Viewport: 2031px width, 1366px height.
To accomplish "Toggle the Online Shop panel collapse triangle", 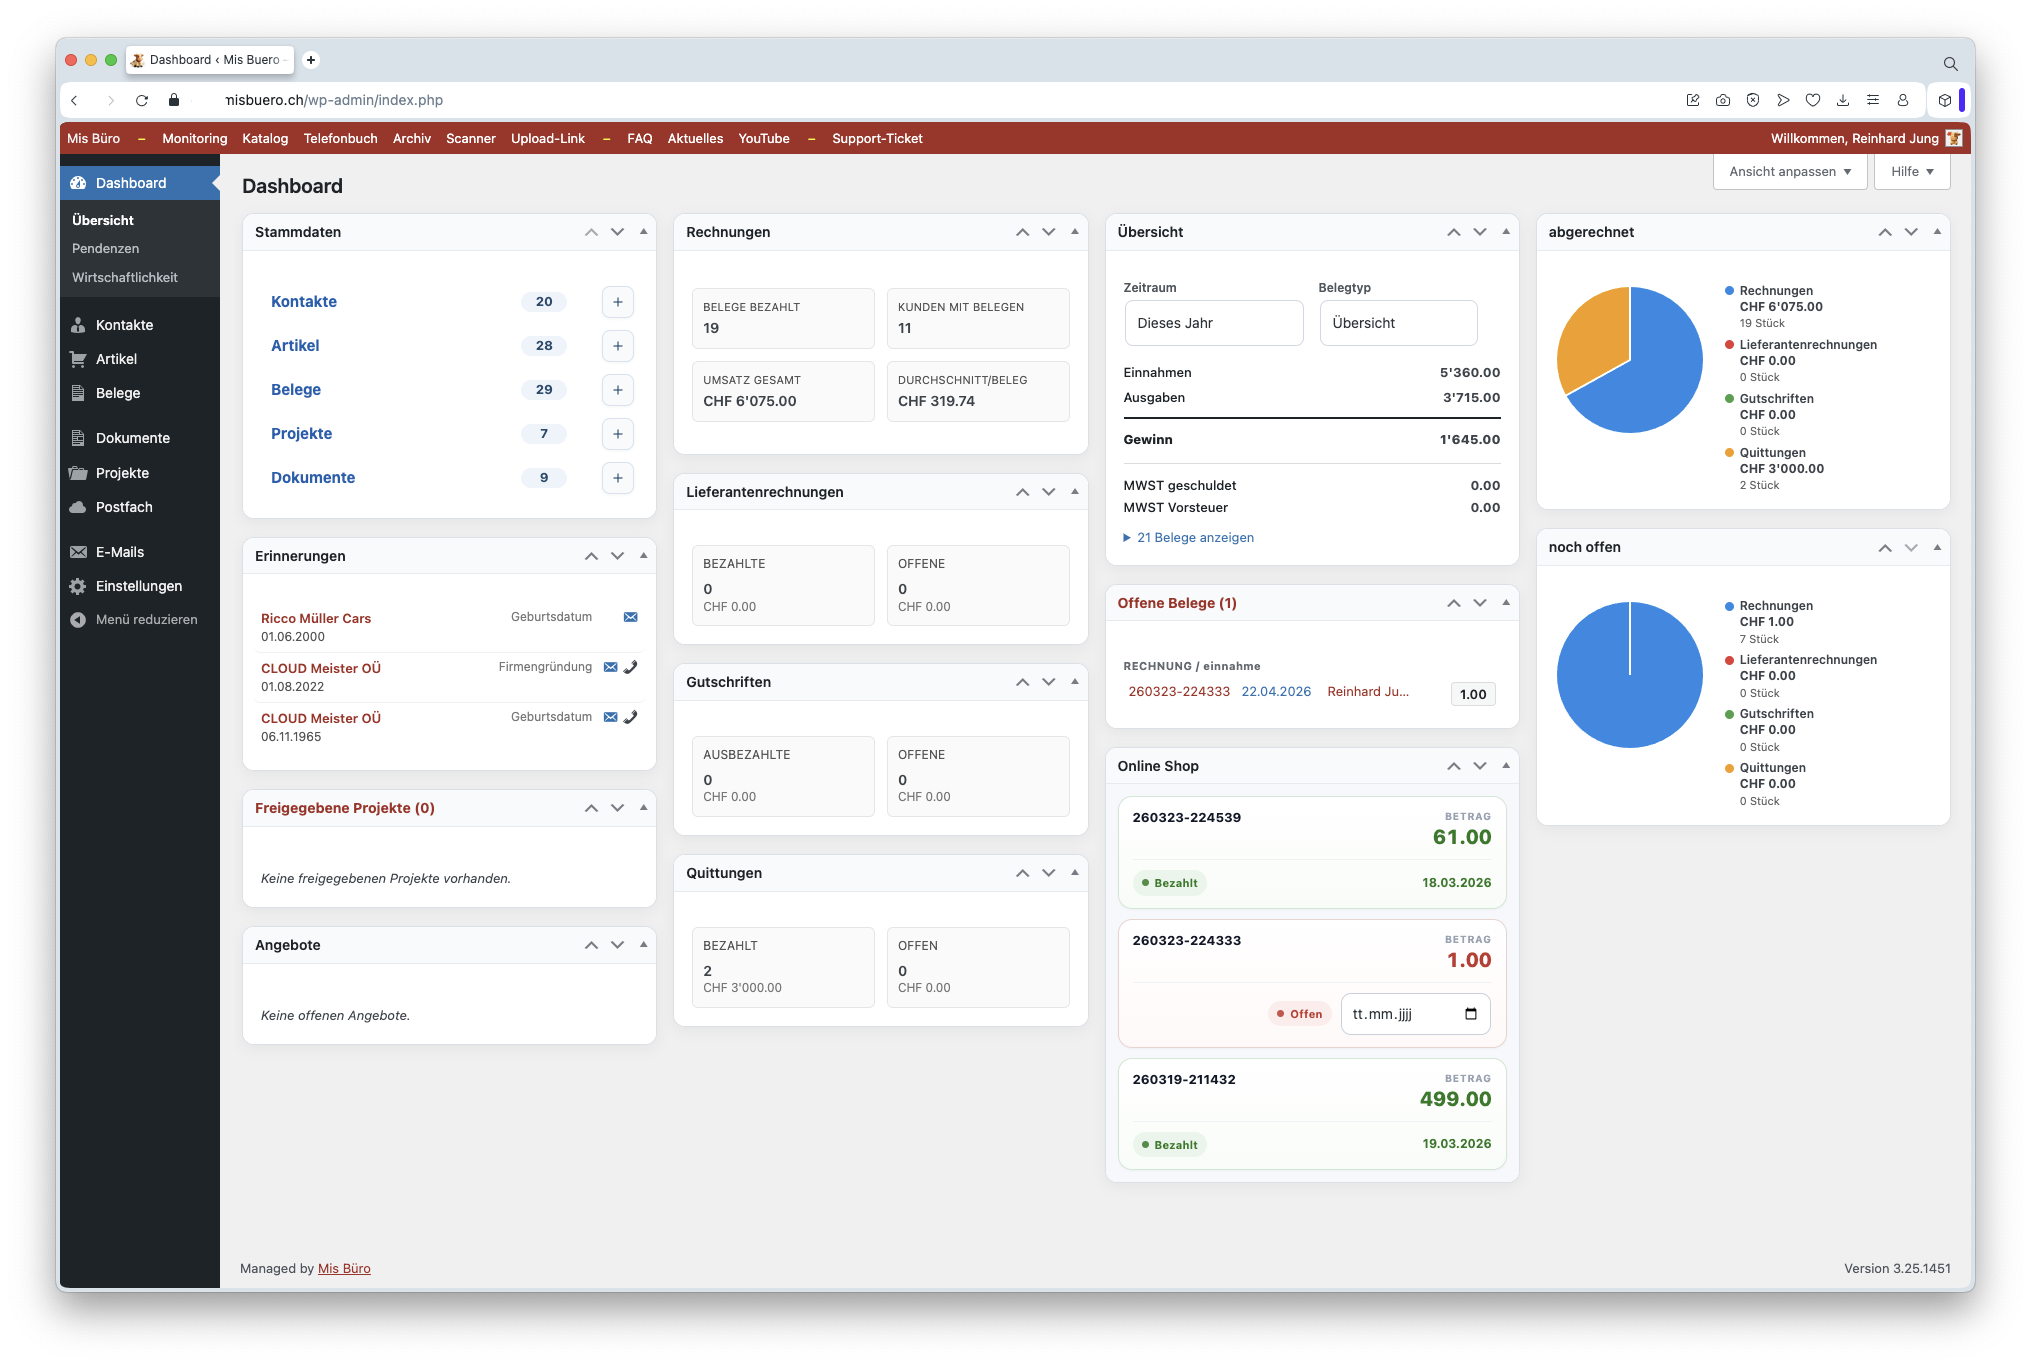I will coord(1505,766).
